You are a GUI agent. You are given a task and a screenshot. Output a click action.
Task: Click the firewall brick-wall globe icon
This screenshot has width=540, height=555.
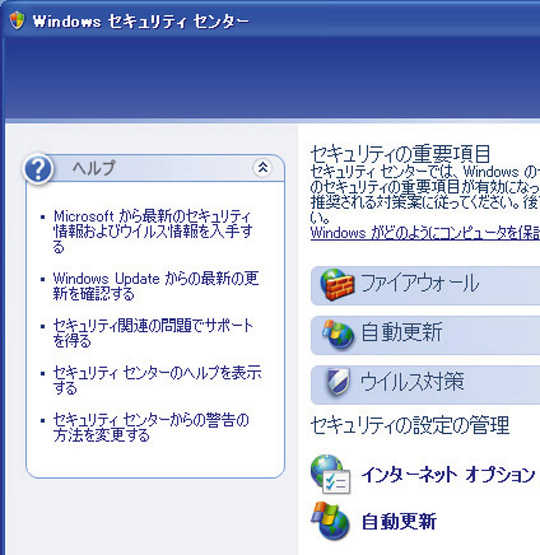(x=337, y=285)
